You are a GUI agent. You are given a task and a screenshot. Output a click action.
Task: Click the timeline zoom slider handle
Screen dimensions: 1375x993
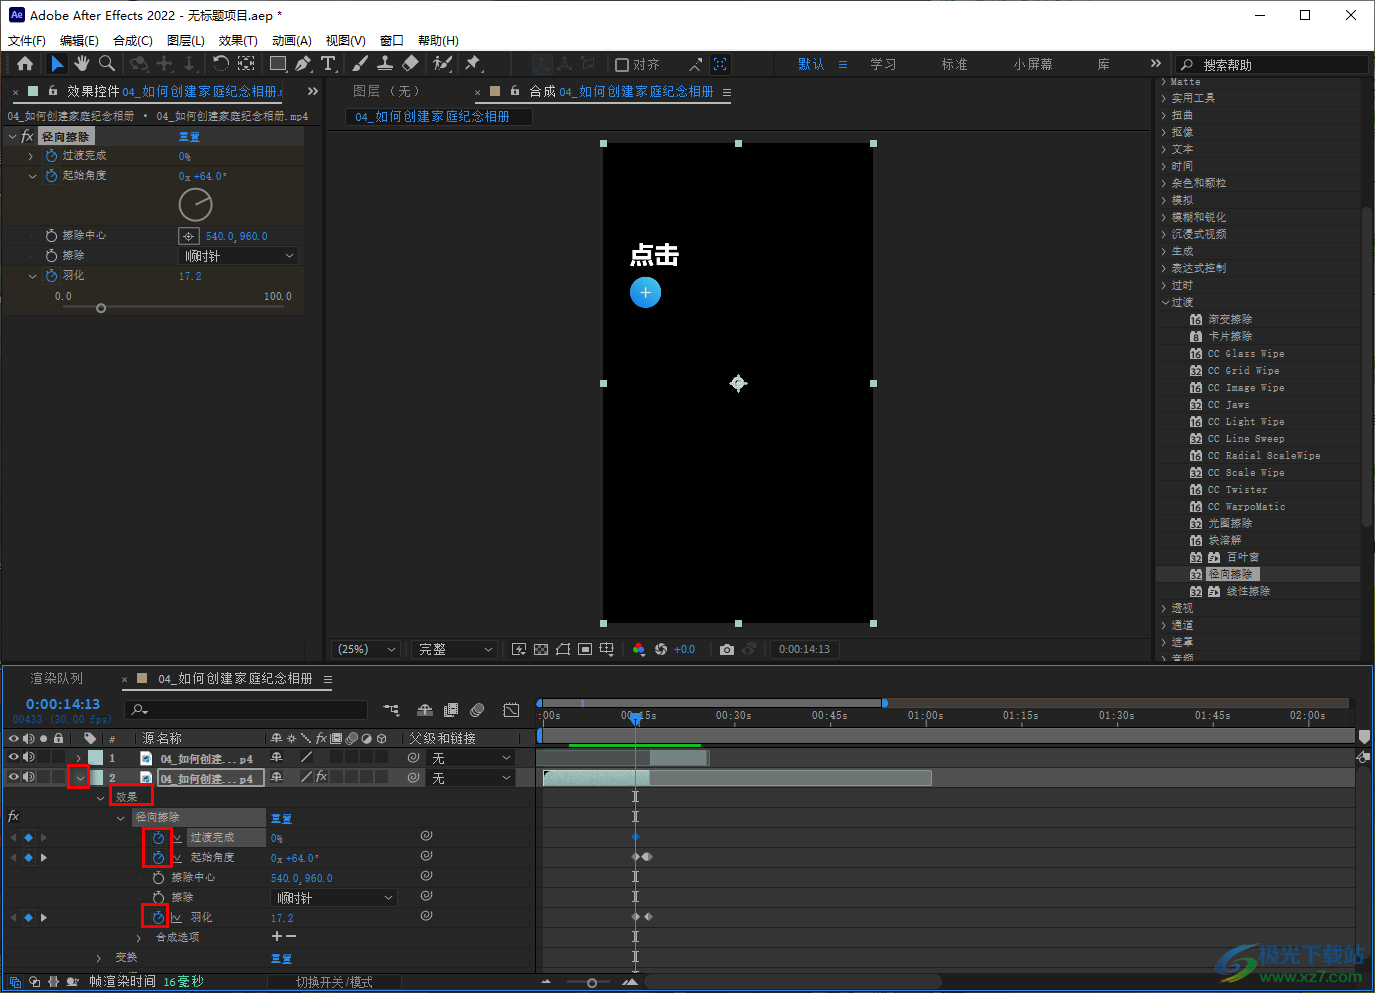coord(592,983)
